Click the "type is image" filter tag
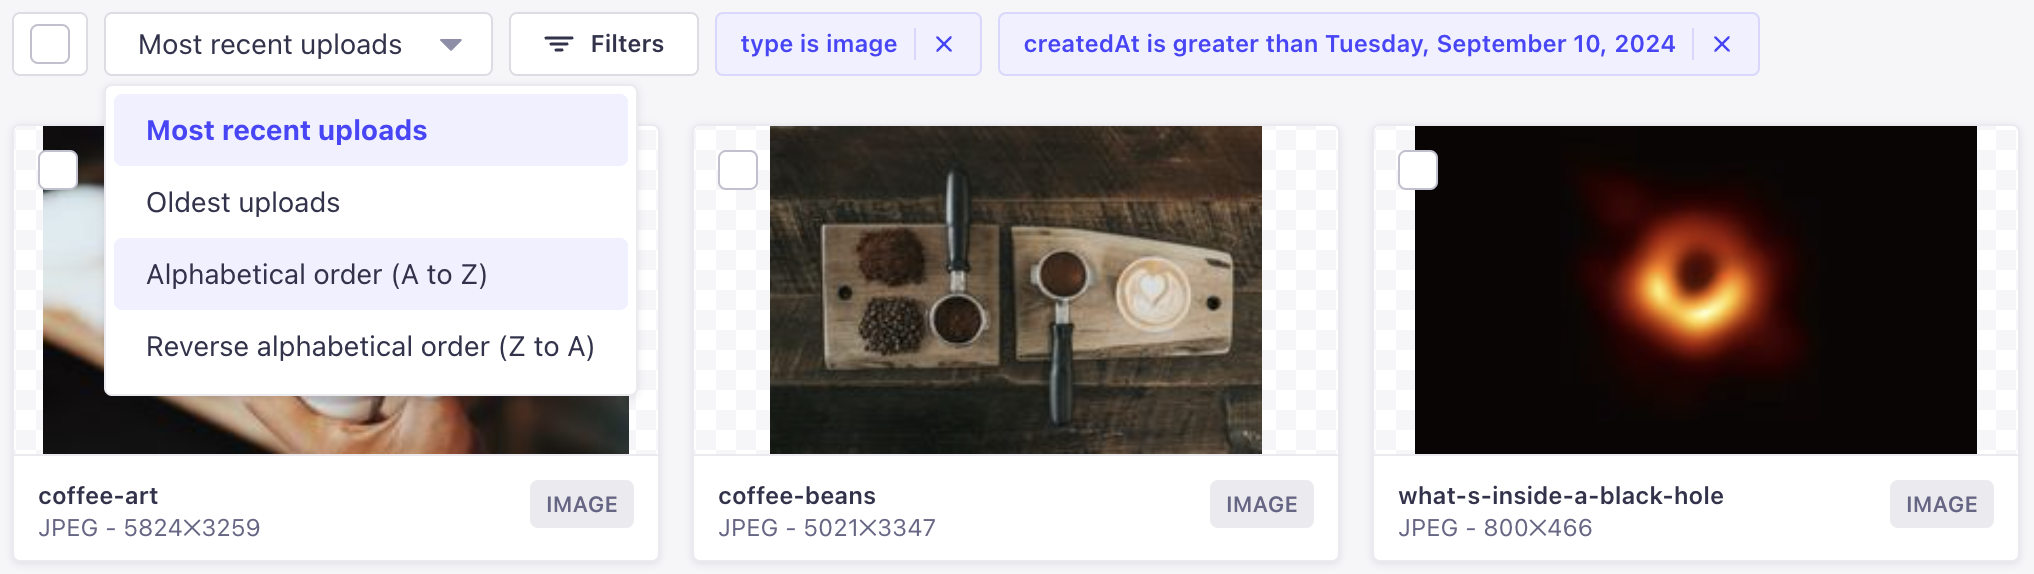 tap(818, 44)
